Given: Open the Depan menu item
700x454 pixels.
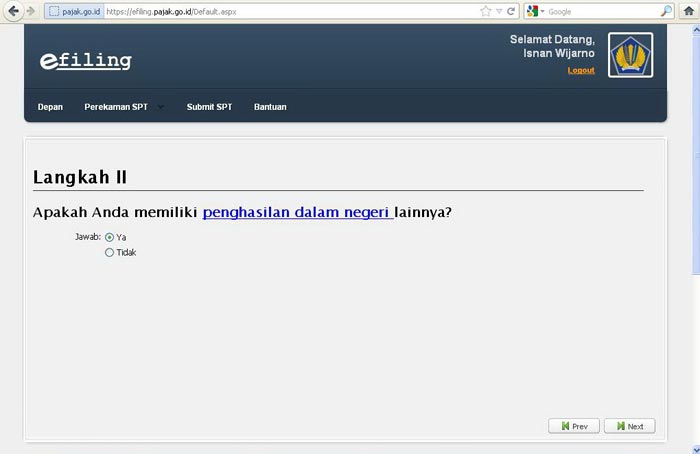Looking at the screenshot, I should pyautogui.click(x=50, y=107).
